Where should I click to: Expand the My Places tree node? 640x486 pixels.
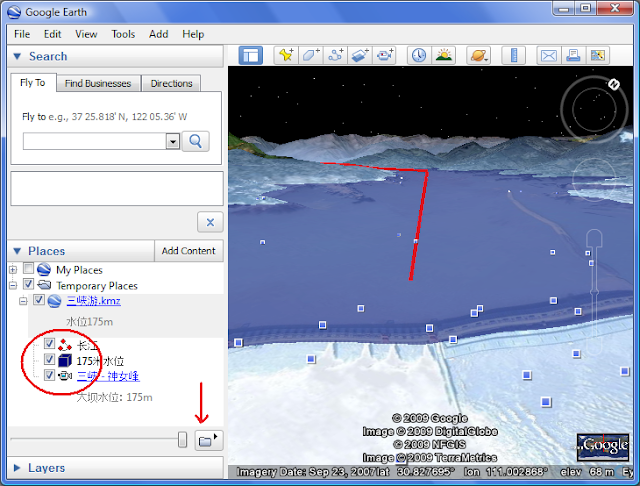(13, 269)
